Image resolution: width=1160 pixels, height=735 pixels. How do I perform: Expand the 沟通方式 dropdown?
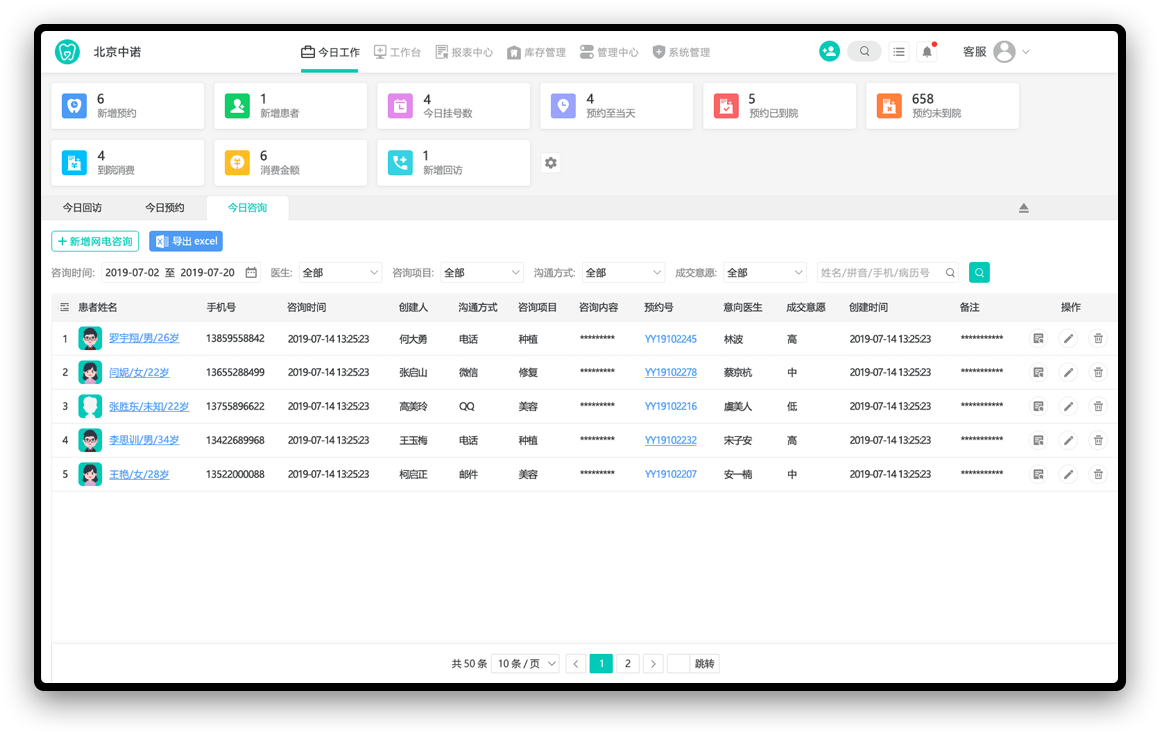(x=623, y=273)
